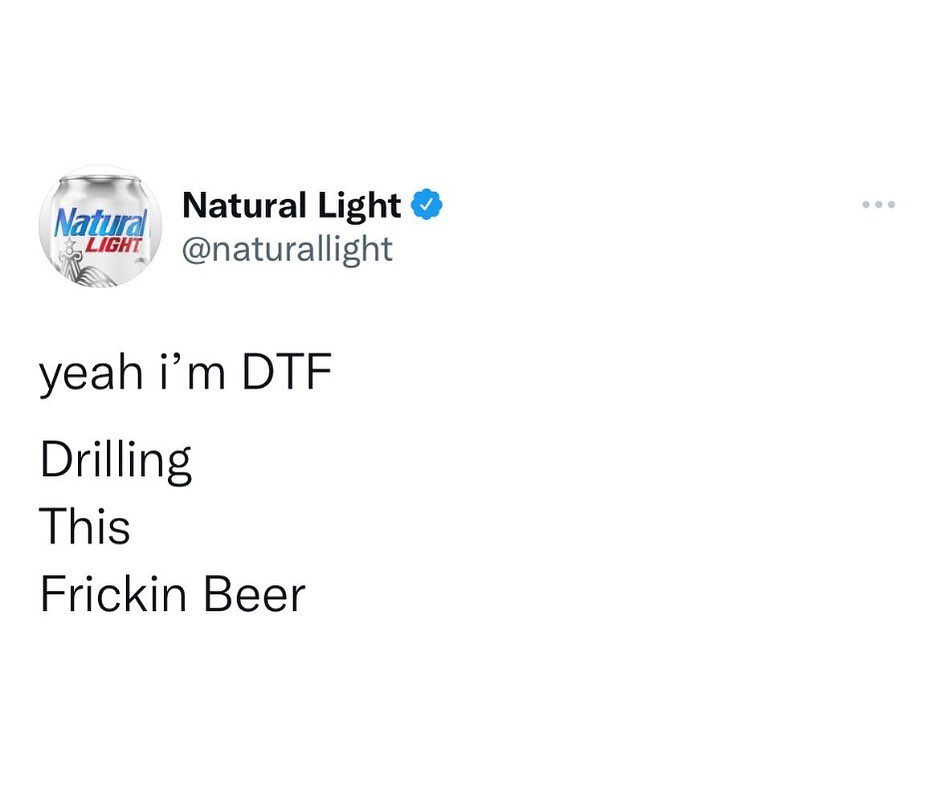Click the word "This" in the tweet
The height and width of the screenshot is (787, 939).
[85, 527]
